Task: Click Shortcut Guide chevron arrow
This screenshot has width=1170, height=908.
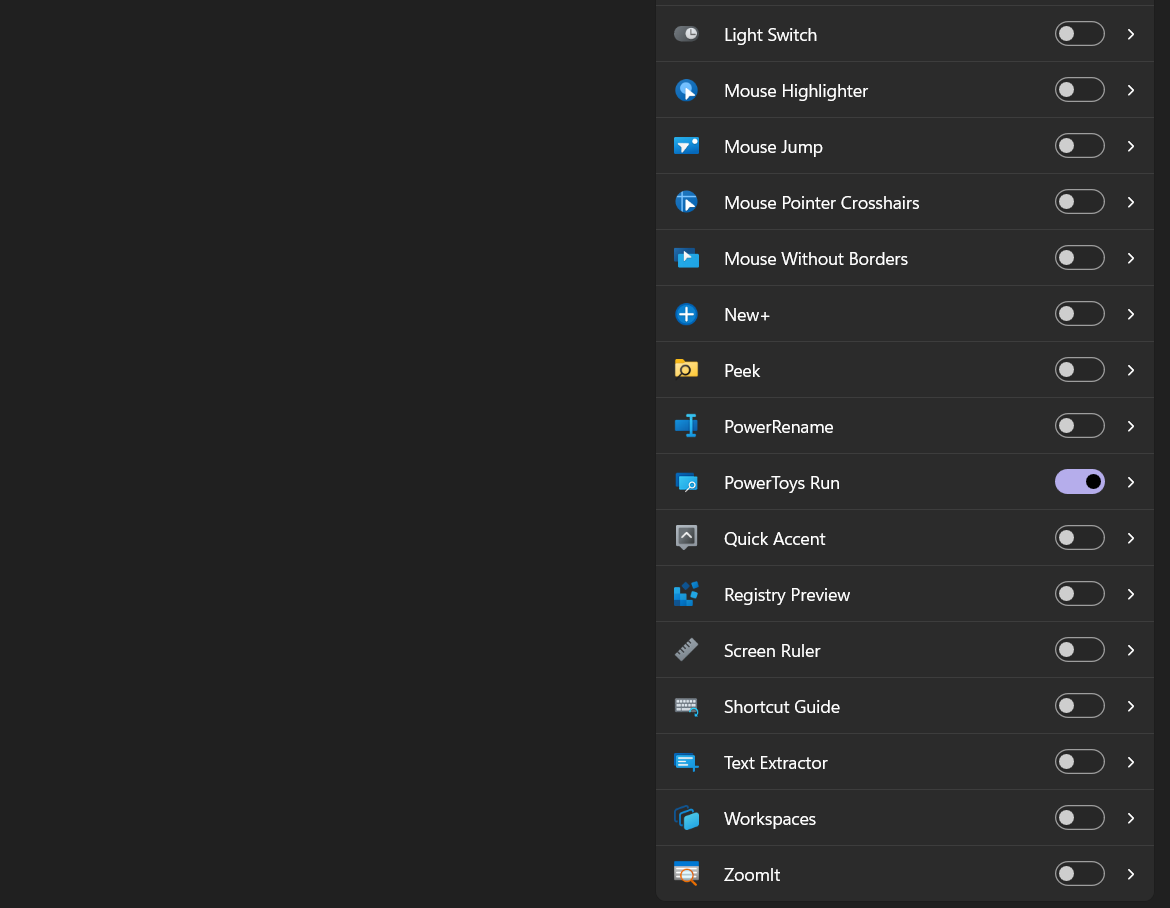Action: click(x=1130, y=706)
